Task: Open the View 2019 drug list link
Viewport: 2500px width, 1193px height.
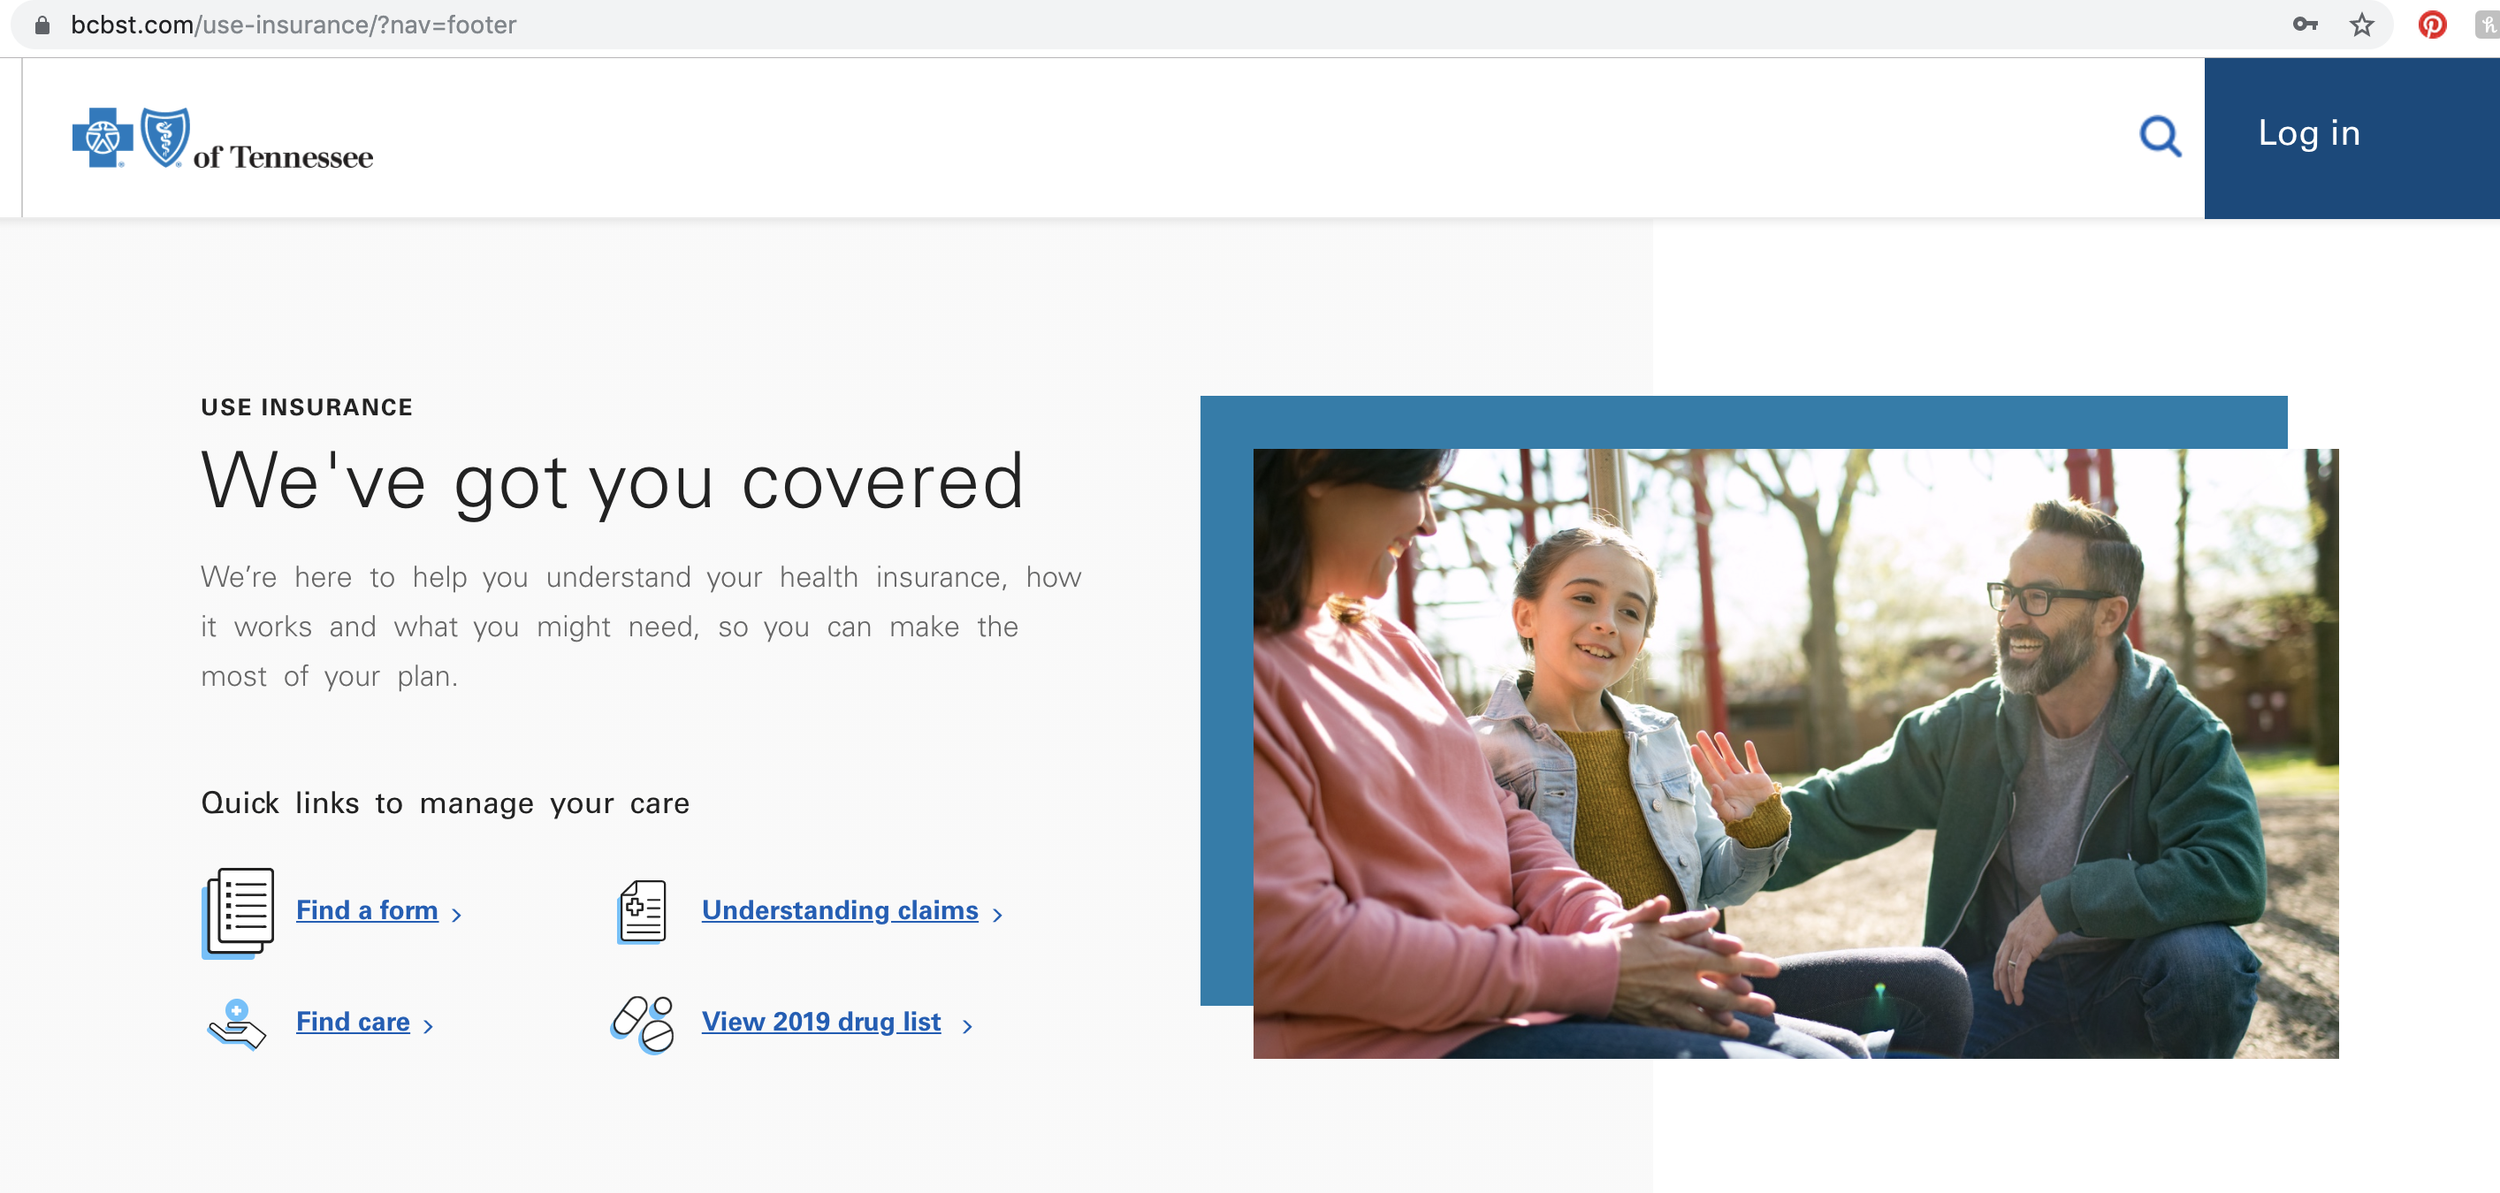Action: (821, 1021)
